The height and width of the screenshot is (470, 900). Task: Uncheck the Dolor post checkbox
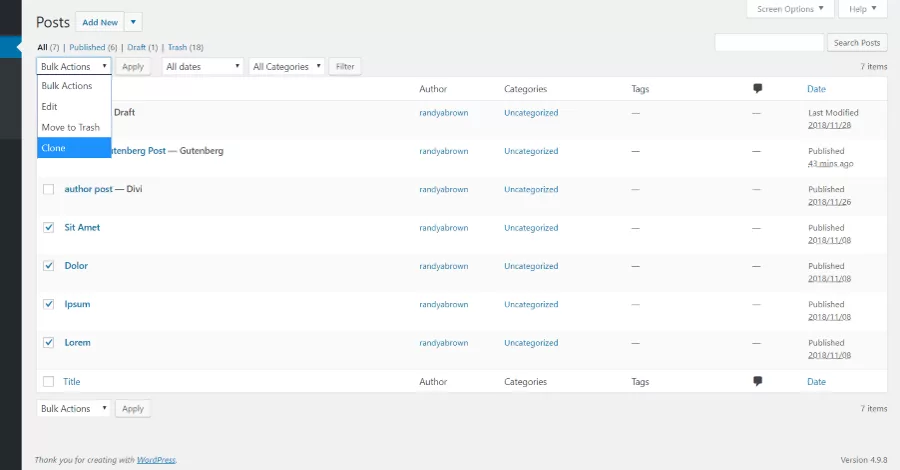coord(48,266)
